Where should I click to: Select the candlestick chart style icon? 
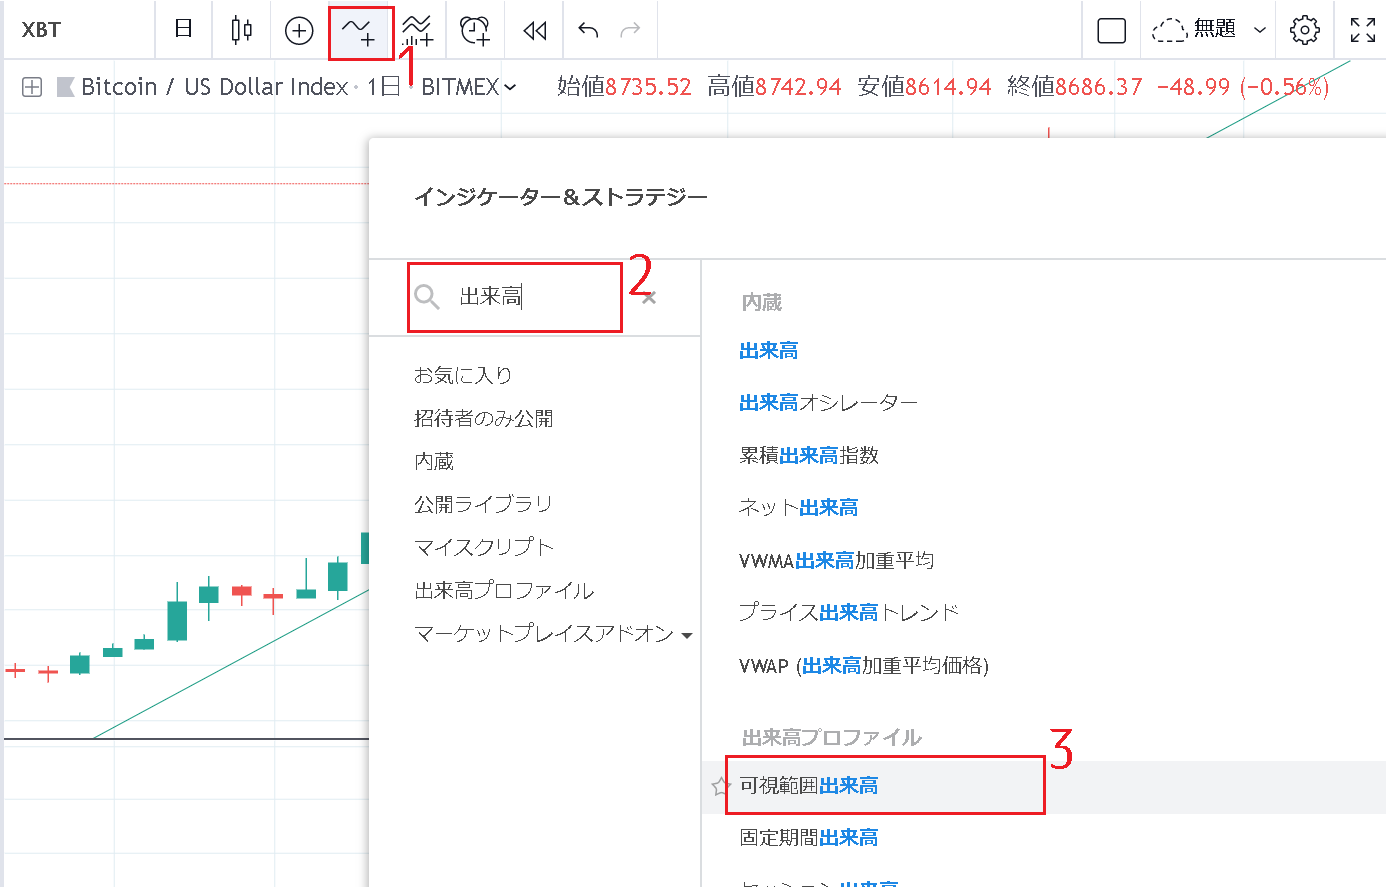point(240,30)
